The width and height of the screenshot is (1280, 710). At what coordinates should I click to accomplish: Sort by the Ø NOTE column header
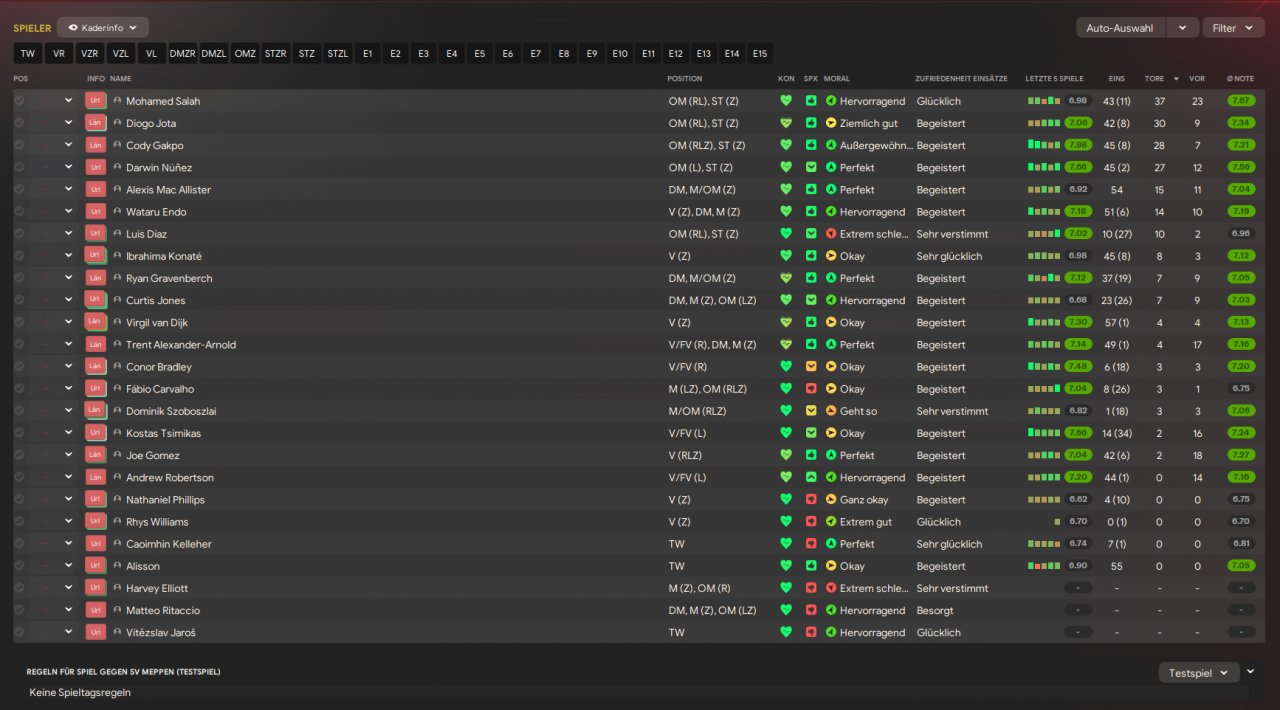pyautogui.click(x=1240, y=78)
